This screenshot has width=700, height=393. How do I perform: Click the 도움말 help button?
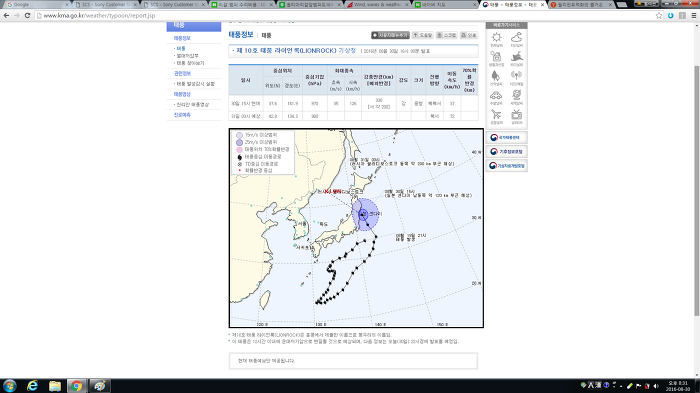tap(422, 35)
